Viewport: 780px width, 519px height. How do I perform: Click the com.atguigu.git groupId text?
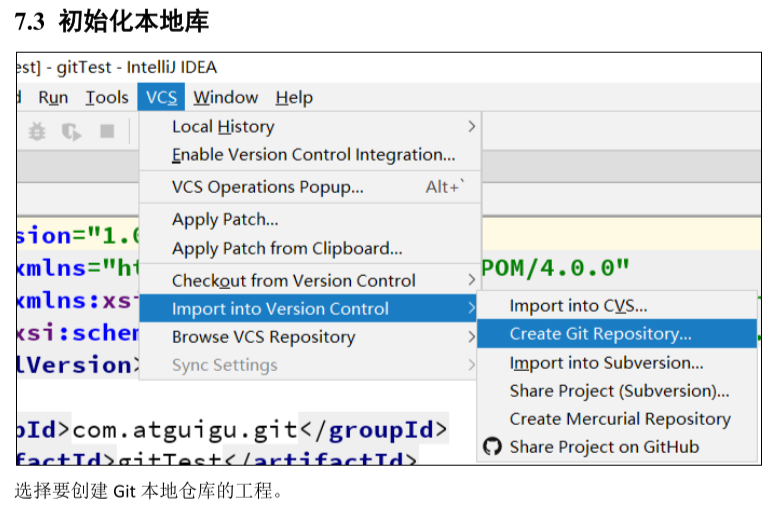[x=185, y=430]
